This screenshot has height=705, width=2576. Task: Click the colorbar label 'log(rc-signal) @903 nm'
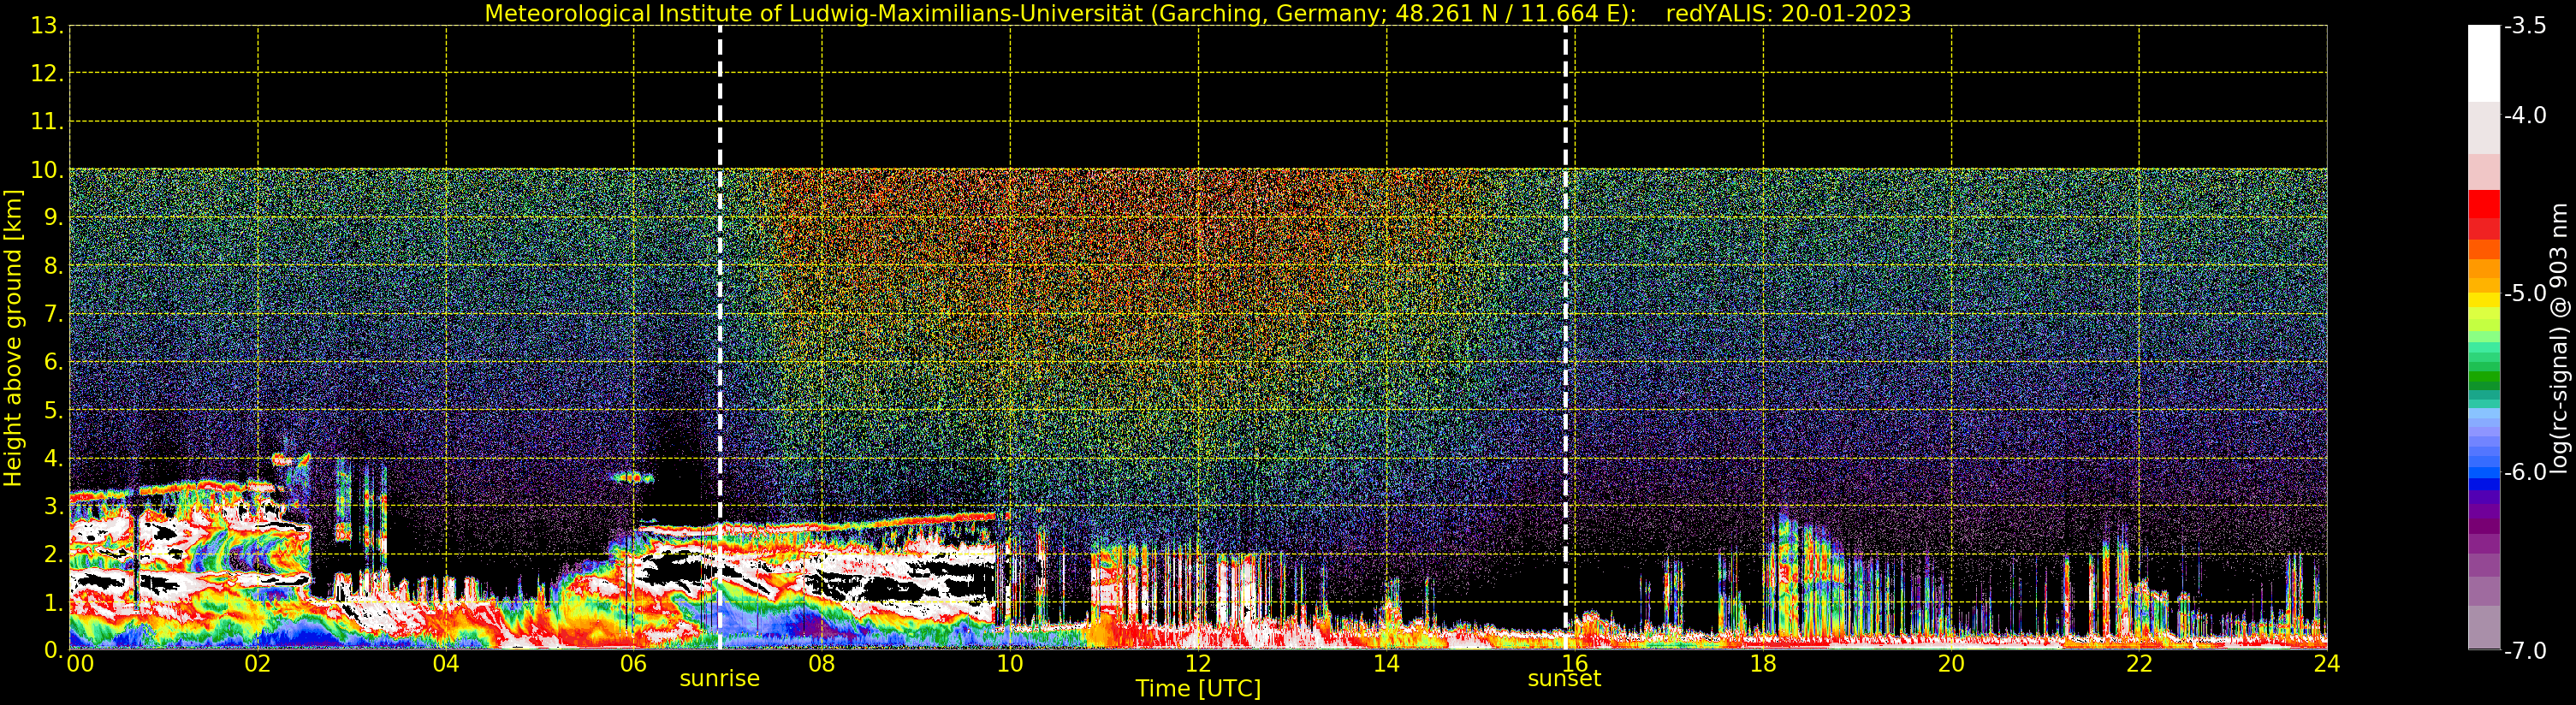click(2558, 338)
